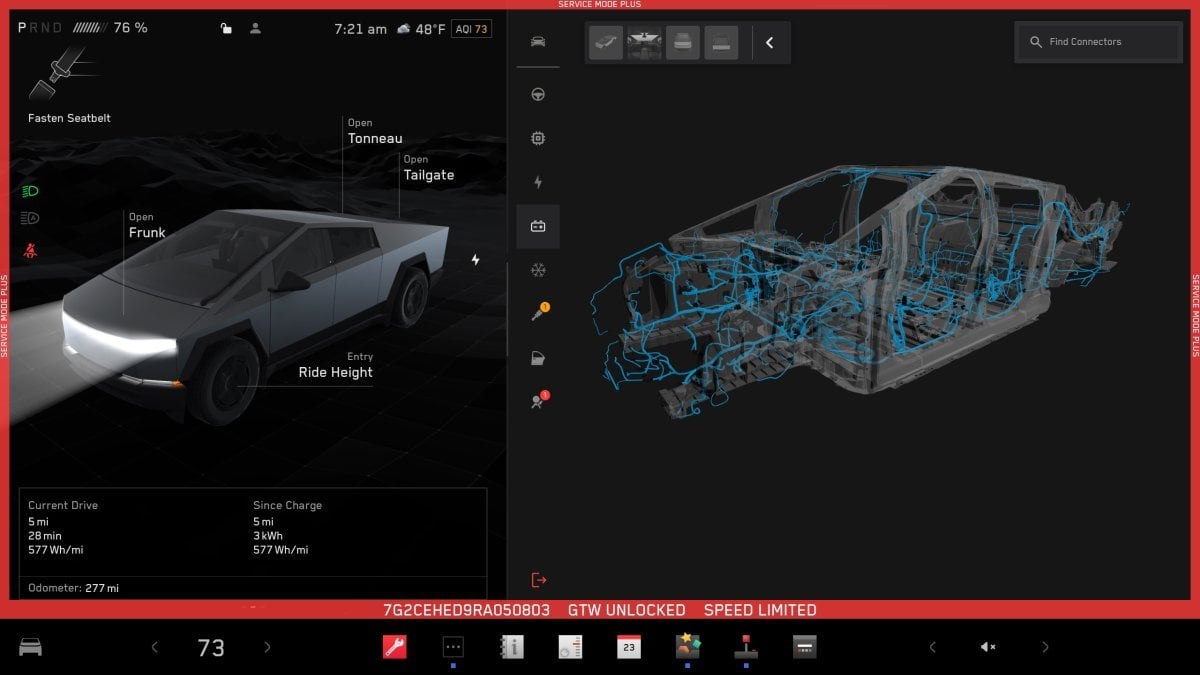Open the door closures icon in sidebar
Image resolution: width=1200 pixels, height=675 pixels.
click(x=538, y=358)
